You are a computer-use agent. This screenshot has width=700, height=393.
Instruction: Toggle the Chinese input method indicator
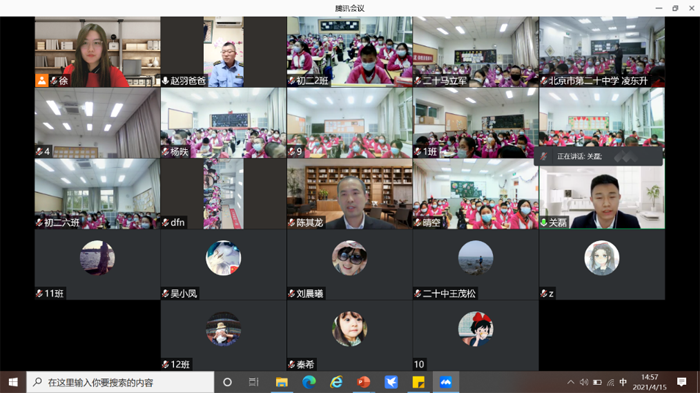623,382
